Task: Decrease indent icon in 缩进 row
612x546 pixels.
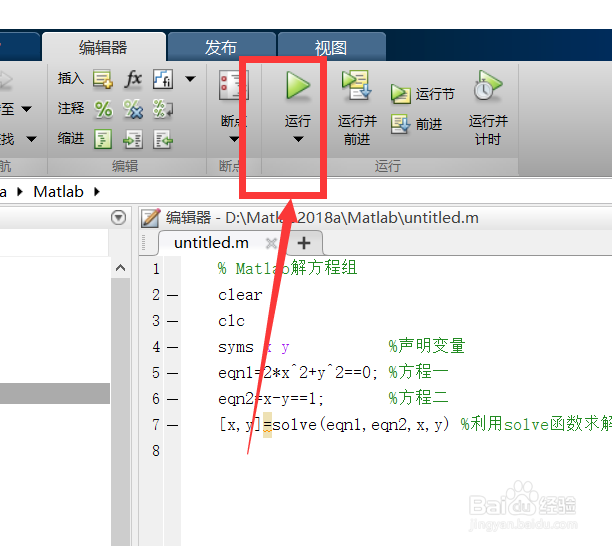Action: click(163, 140)
